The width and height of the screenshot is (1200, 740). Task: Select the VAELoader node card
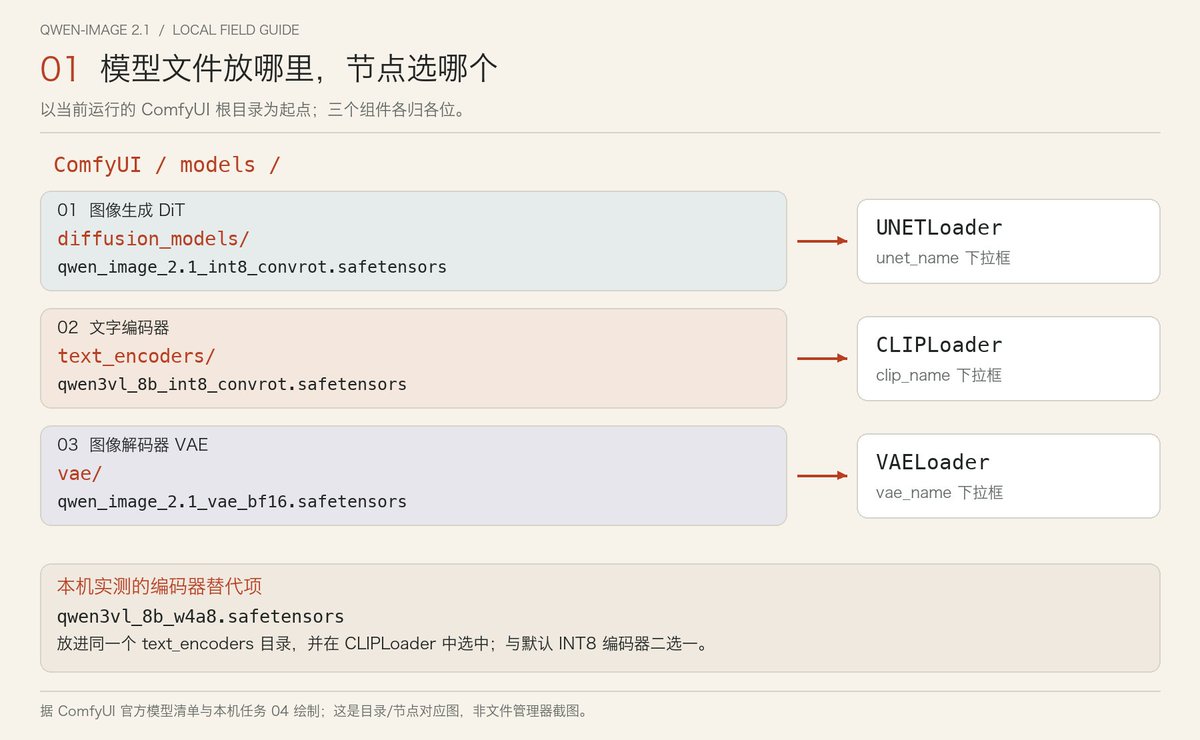1008,476
